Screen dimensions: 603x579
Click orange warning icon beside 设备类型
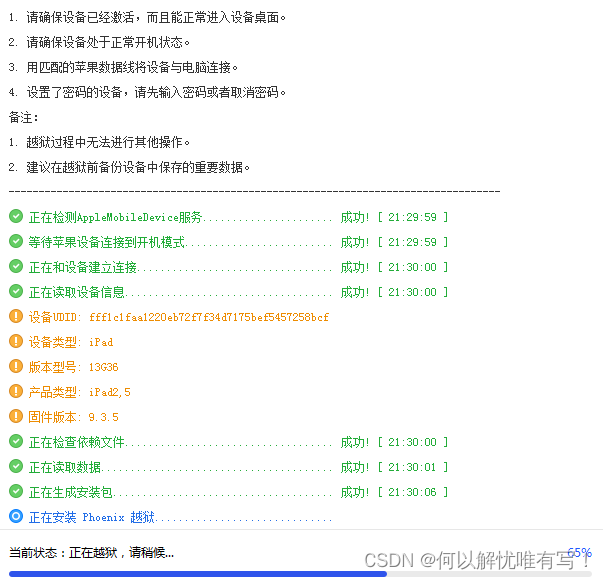pos(16,341)
